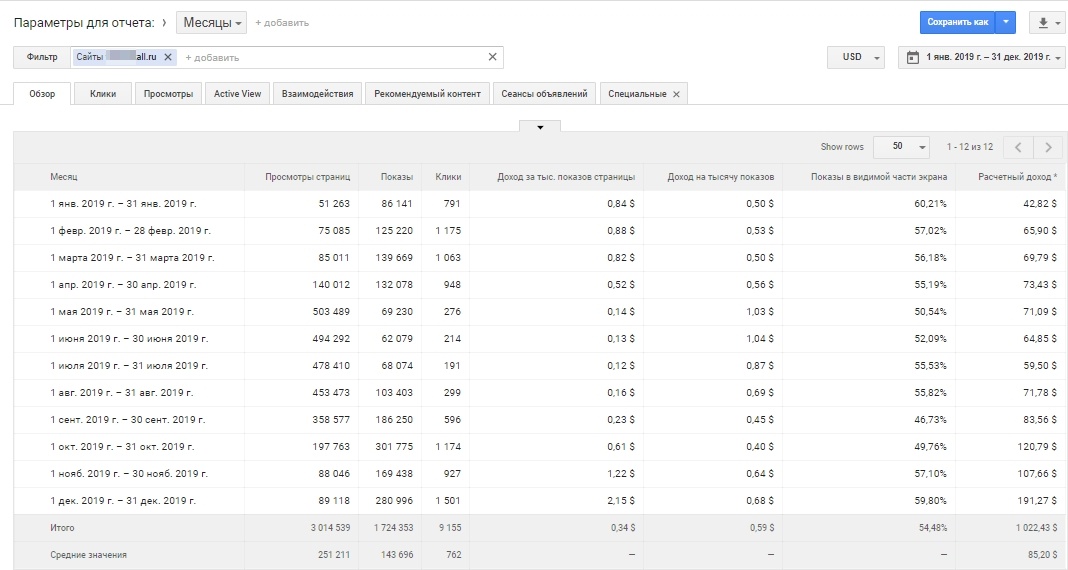This screenshot has width=1068, height=570.
Task: Change the Show rows count dropdown
Action: tap(901, 147)
